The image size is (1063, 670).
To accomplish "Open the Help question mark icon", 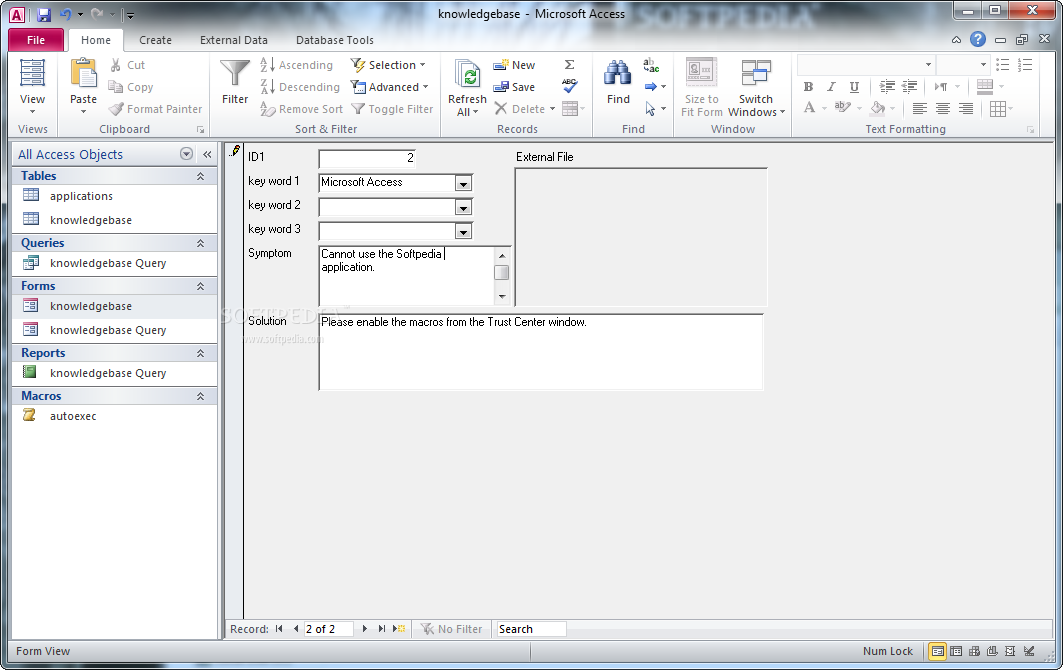I will [978, 39].
